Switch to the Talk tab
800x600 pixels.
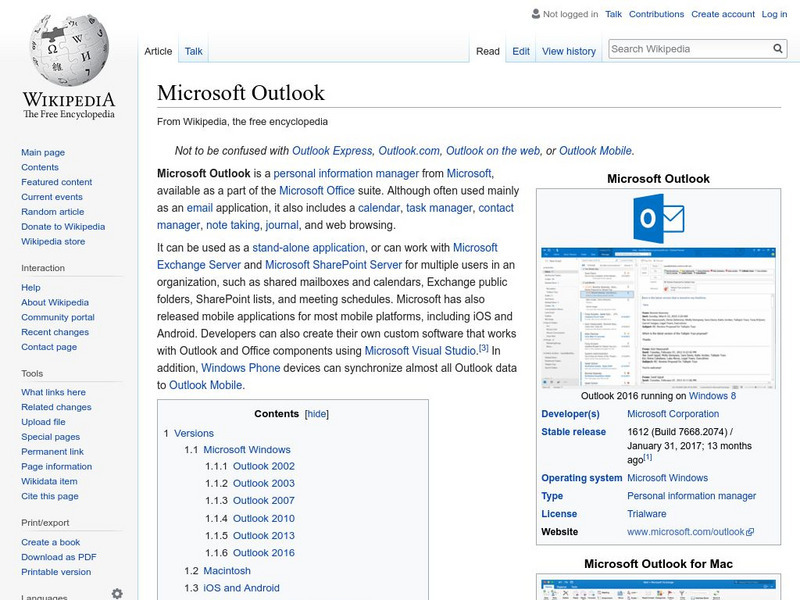(193, 51)
